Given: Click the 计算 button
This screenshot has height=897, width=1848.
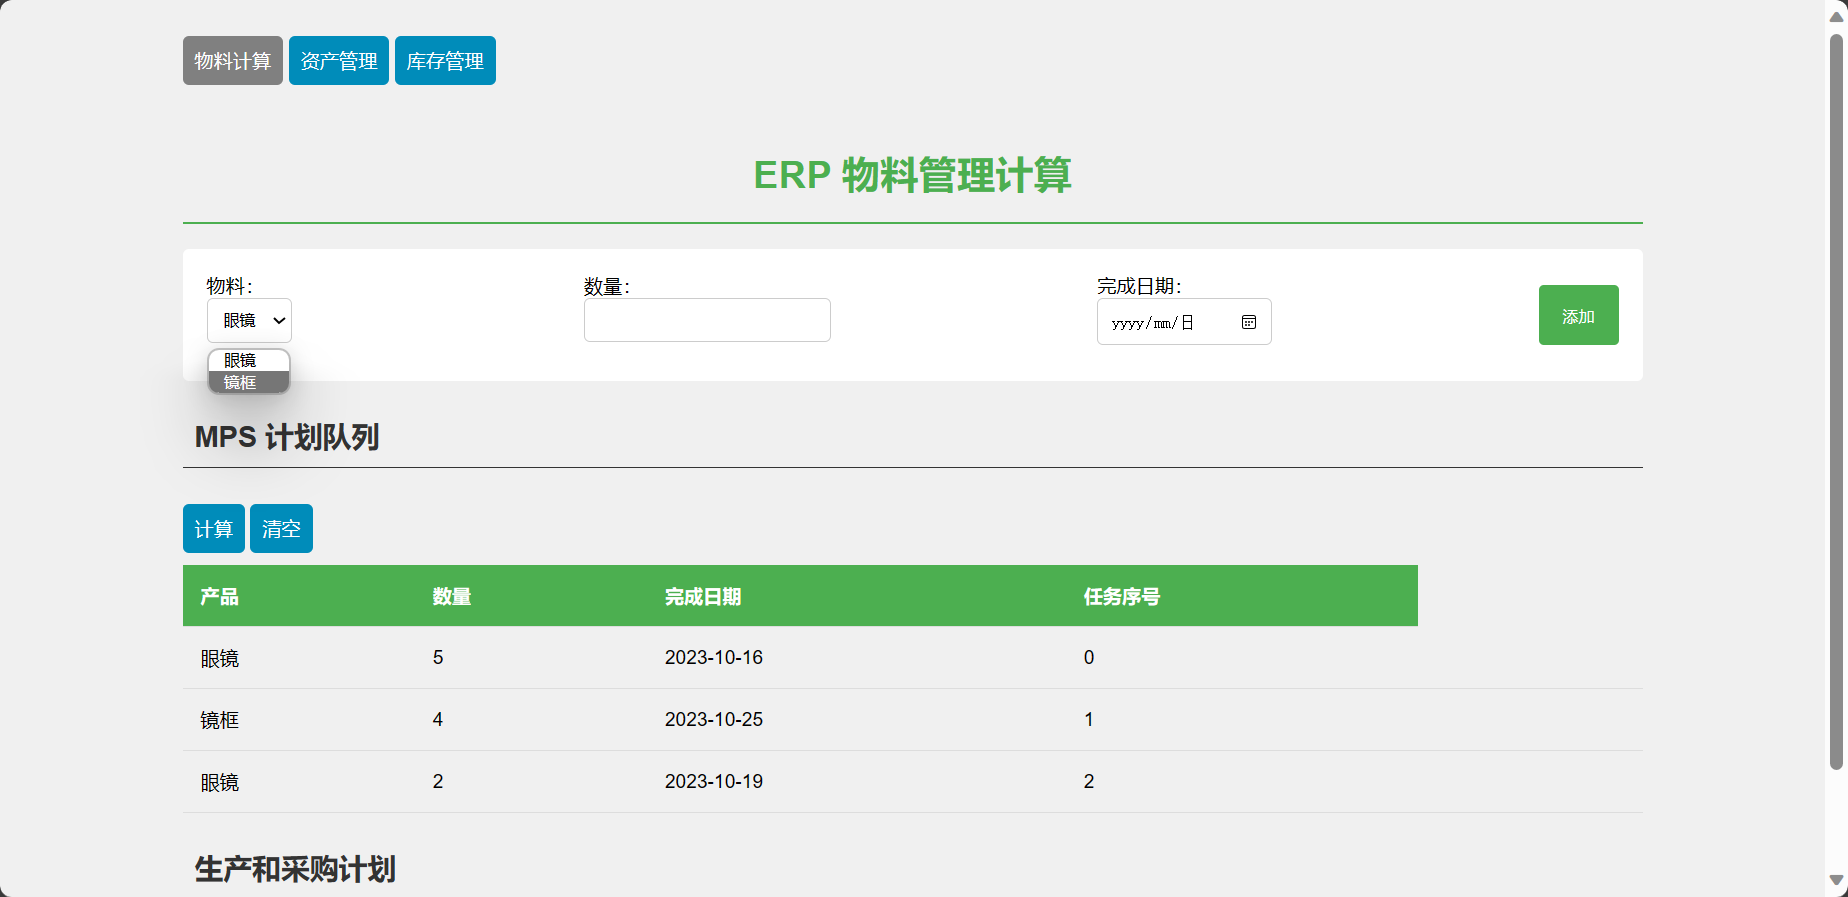Looking at the screenshot, I should (x=214, y=529).
